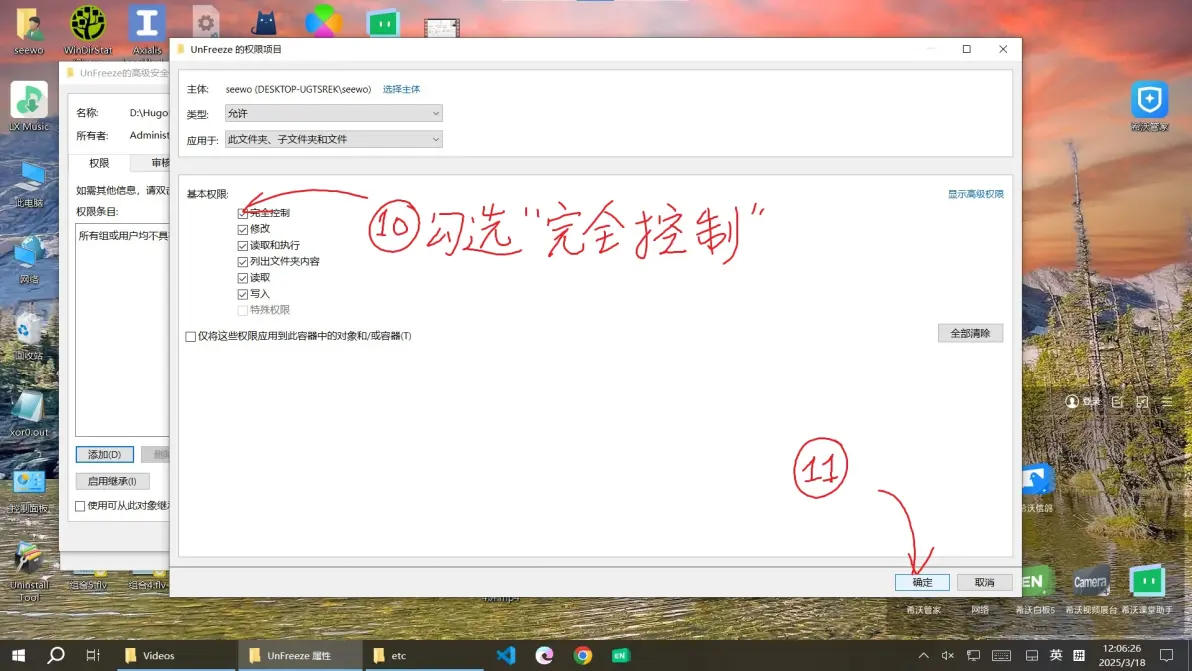Switch to the 权限 tab
Image resolution: width=1192 pixels, height=671 pixels.
coord(99,163)
